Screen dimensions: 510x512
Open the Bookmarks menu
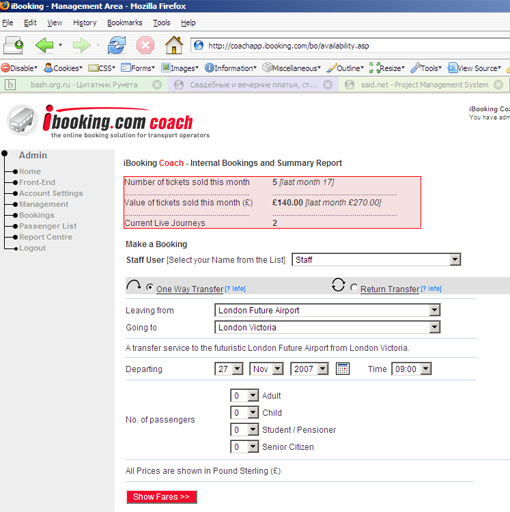coord(125,23)
